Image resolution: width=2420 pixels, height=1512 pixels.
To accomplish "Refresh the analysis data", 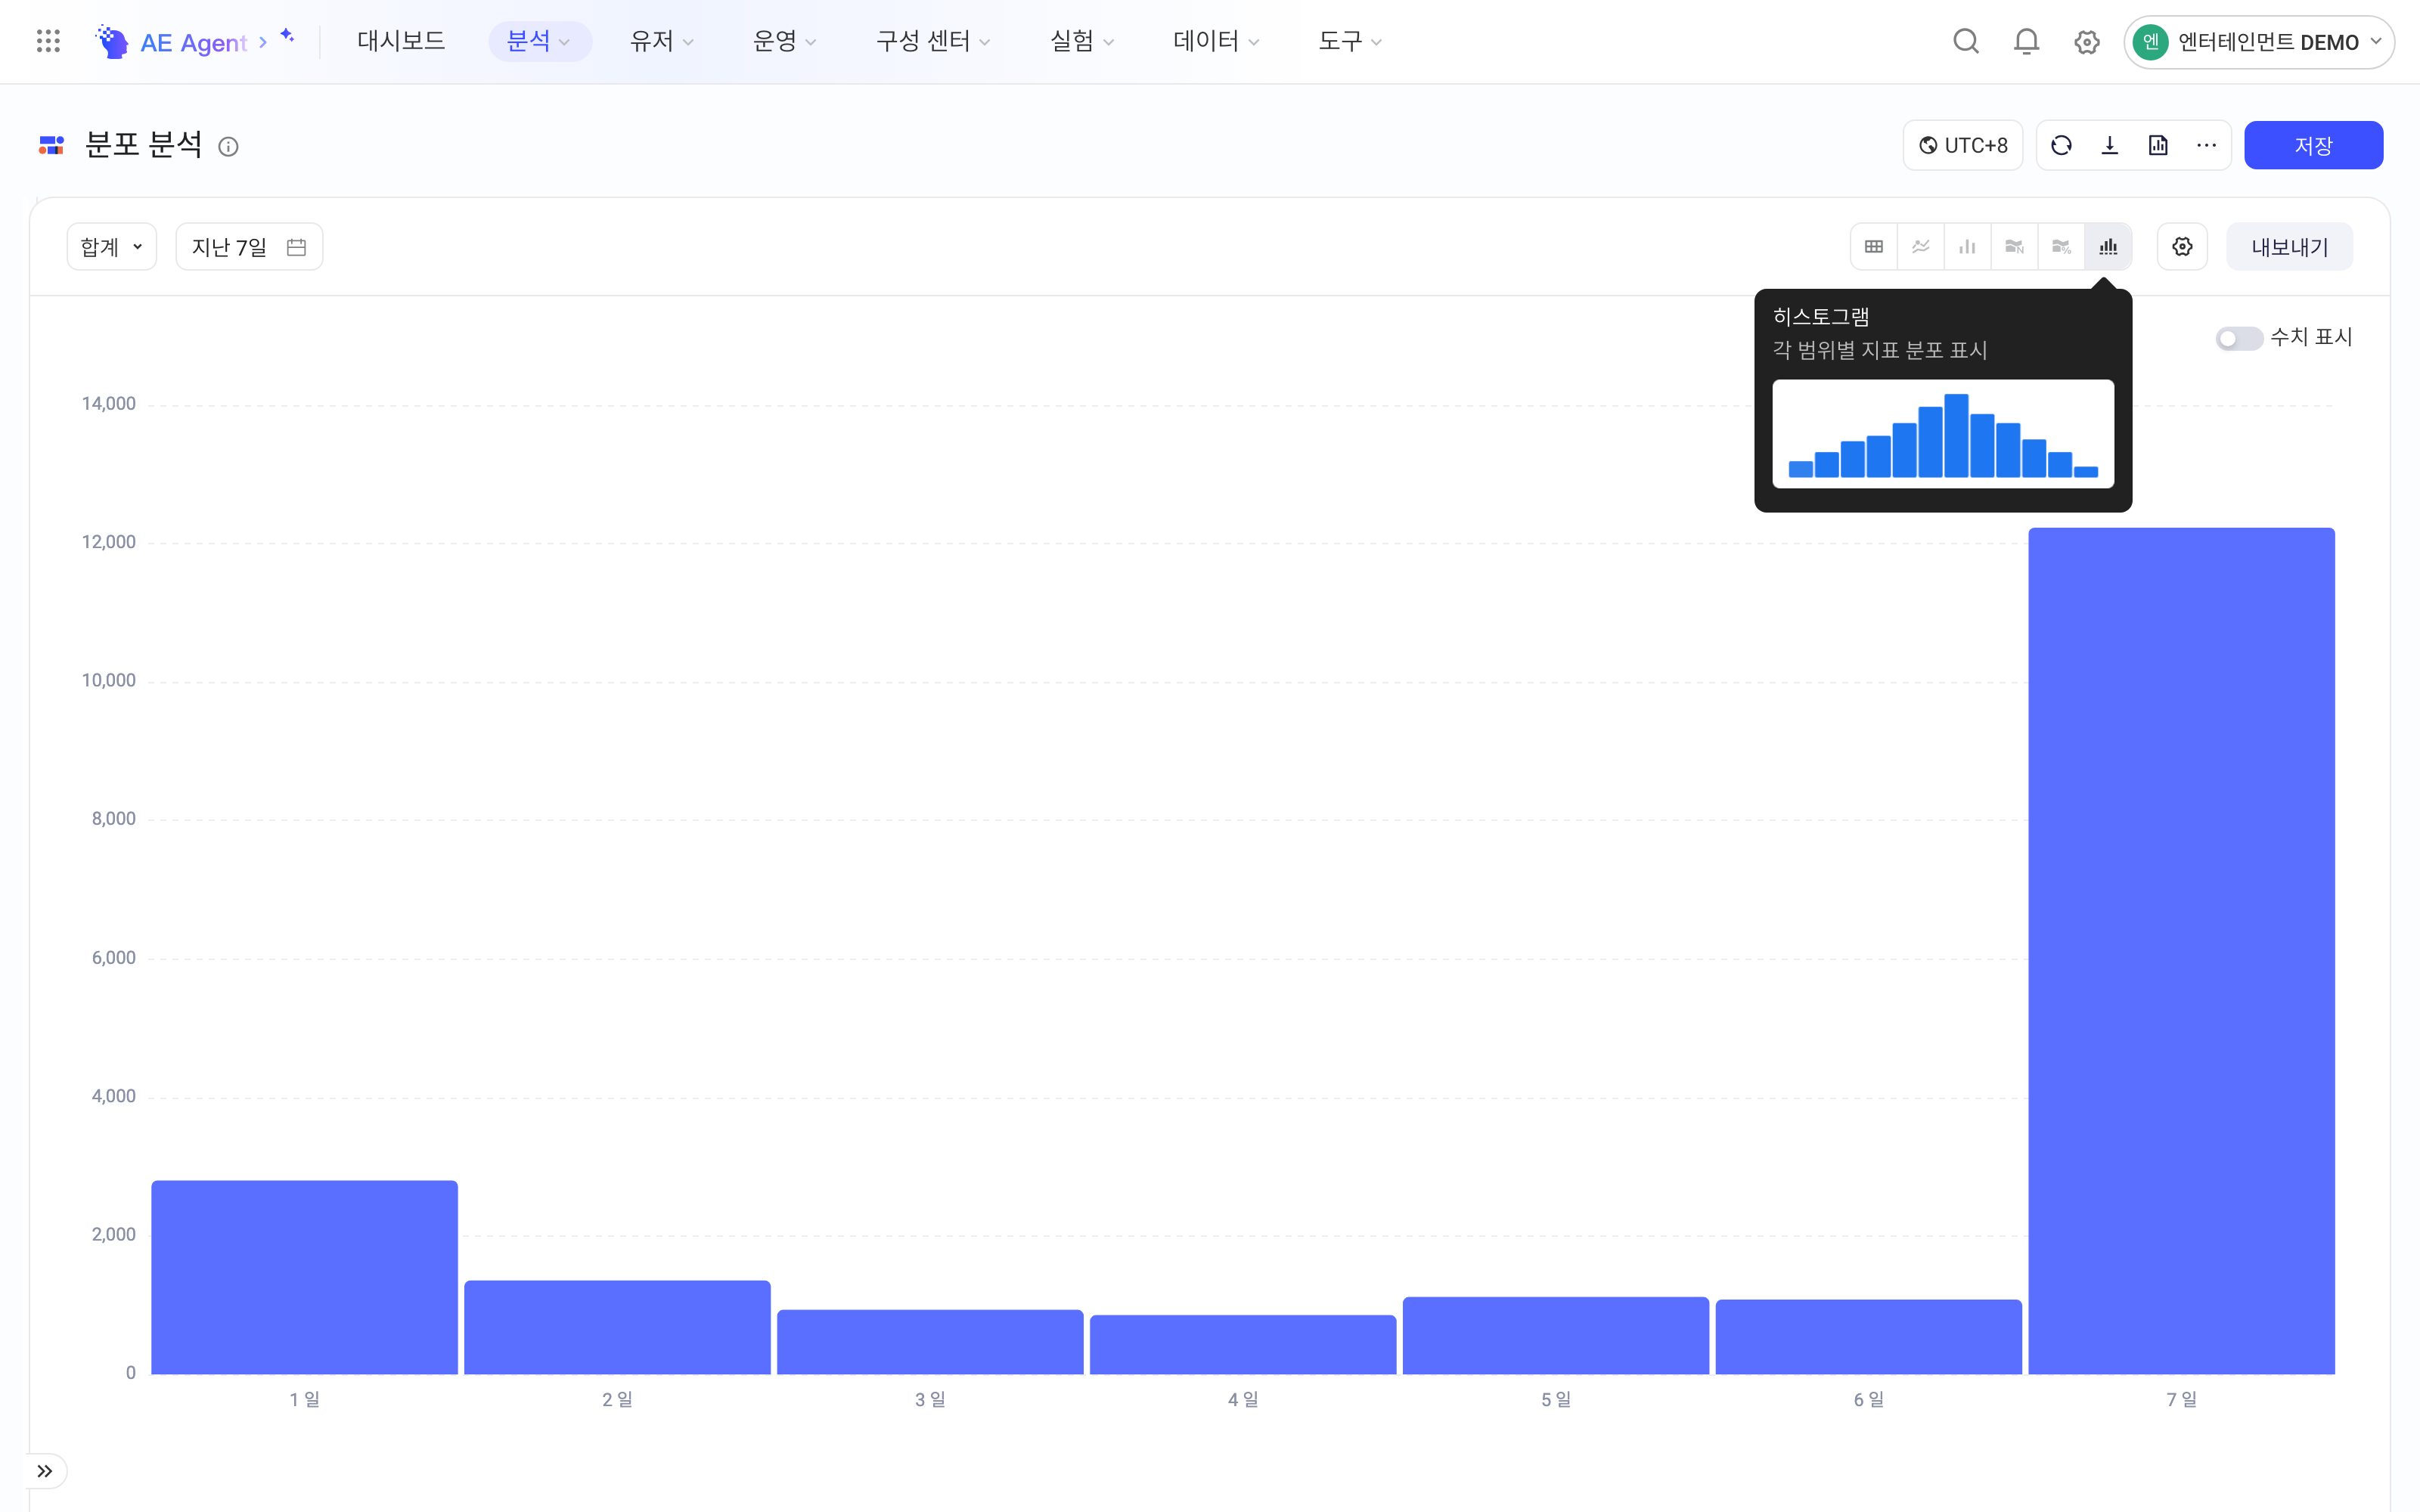I will click(2061, 146).
